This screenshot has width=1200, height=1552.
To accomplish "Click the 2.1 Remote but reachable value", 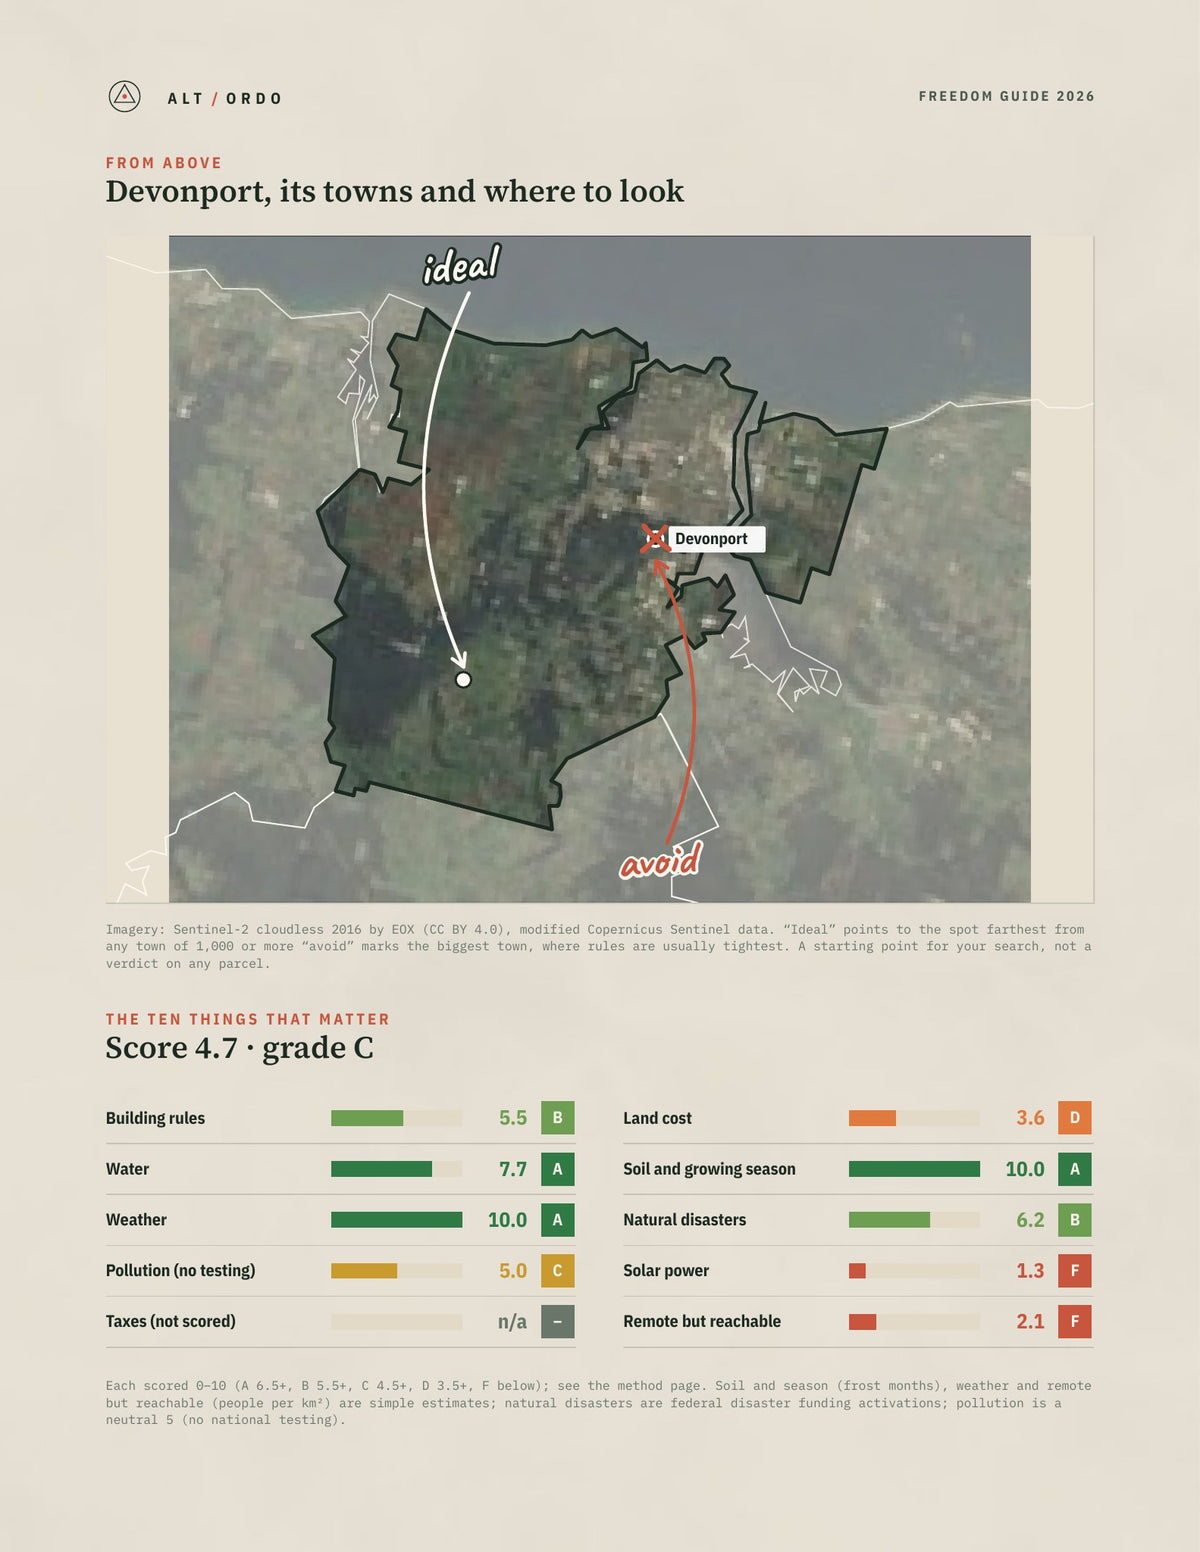I will tap(1030, 1322).
